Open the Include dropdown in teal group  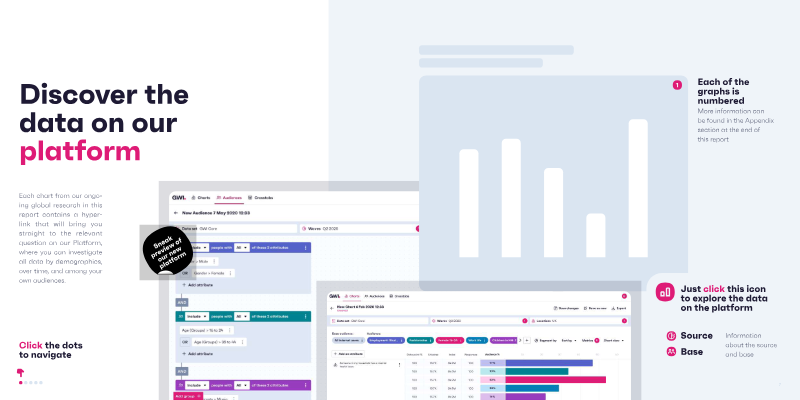197,316
